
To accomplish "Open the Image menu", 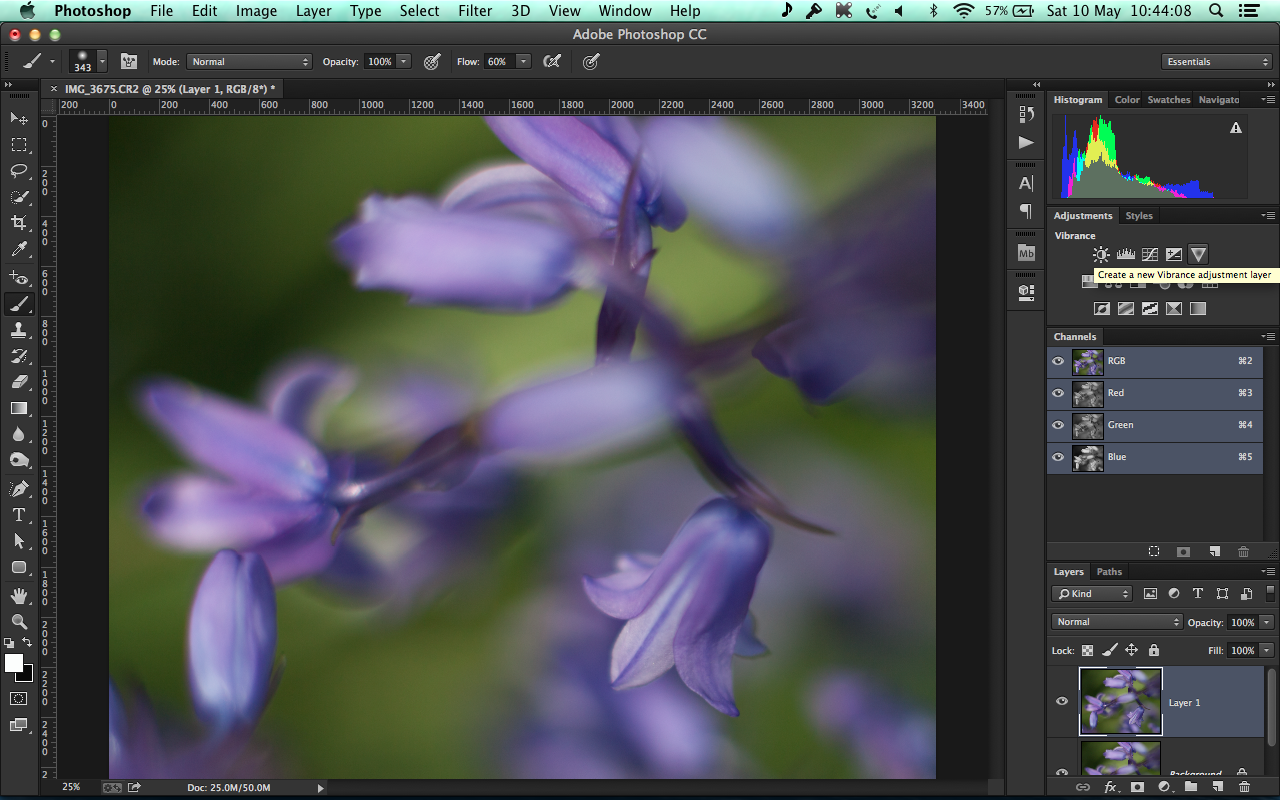I will (x=256, y=11).
